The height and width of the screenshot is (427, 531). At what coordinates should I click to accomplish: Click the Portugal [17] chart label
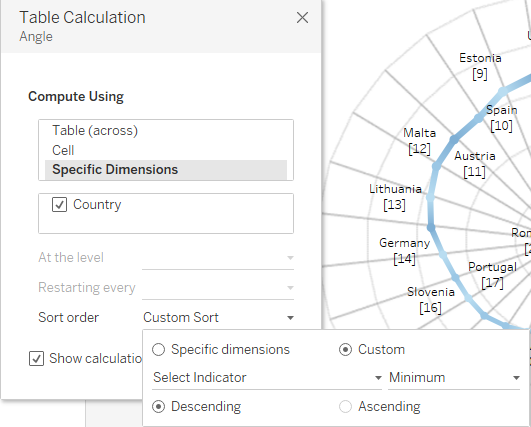(492, 275)
